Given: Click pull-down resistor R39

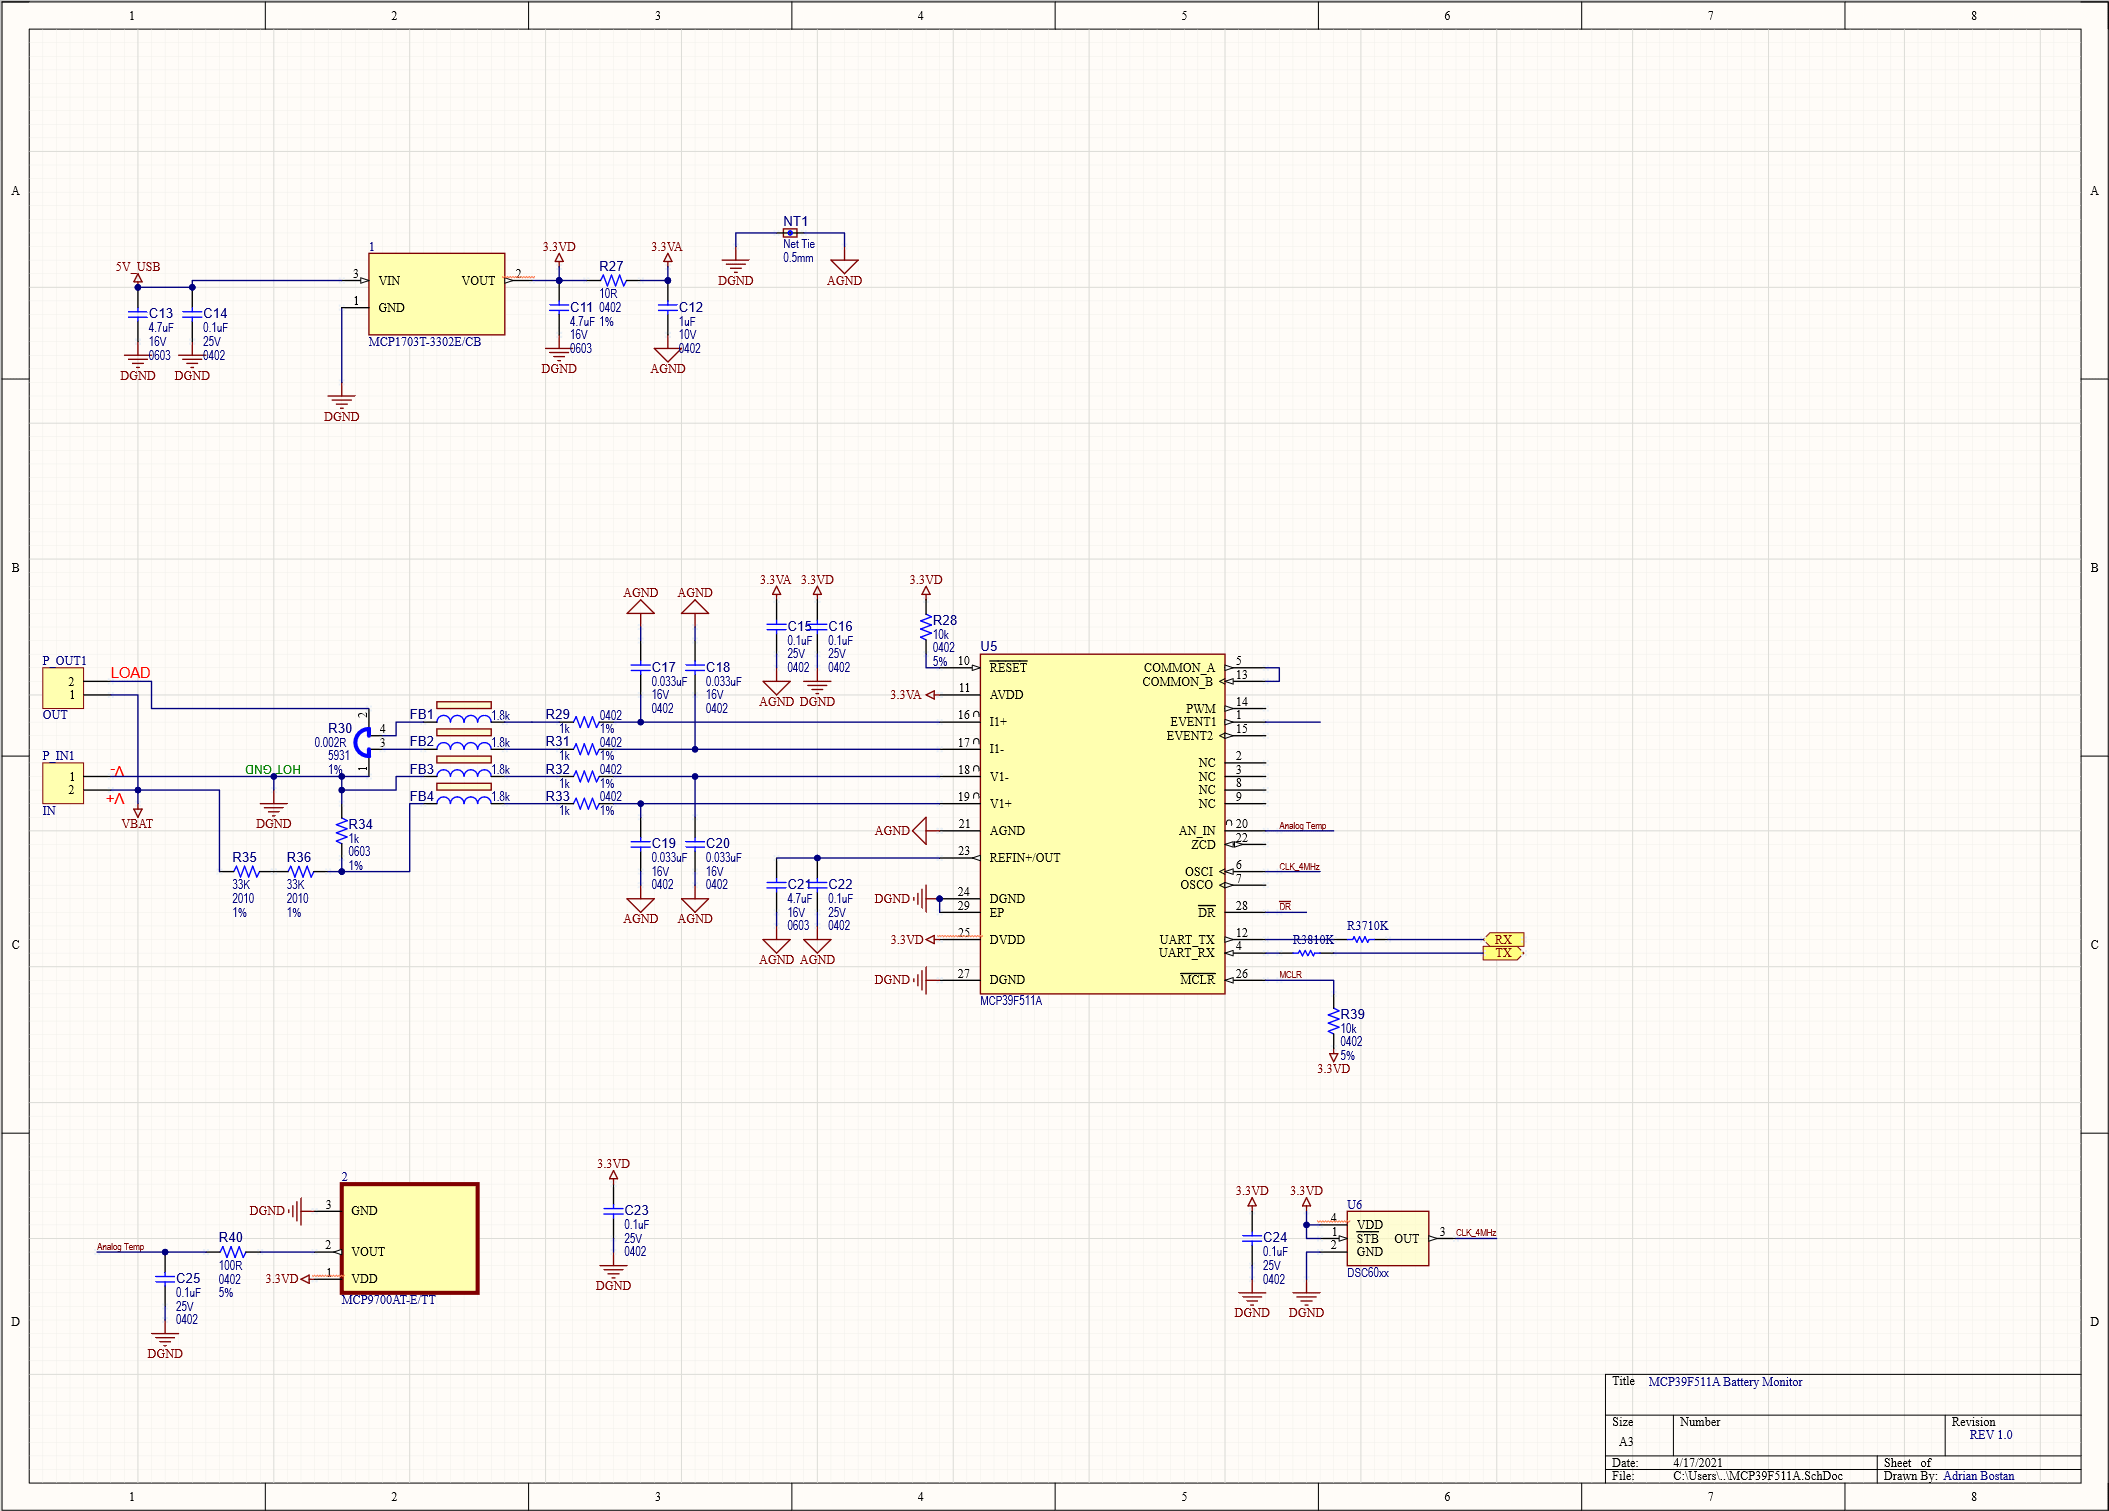Looking at the screenshot, I should click(1335, 1022).
